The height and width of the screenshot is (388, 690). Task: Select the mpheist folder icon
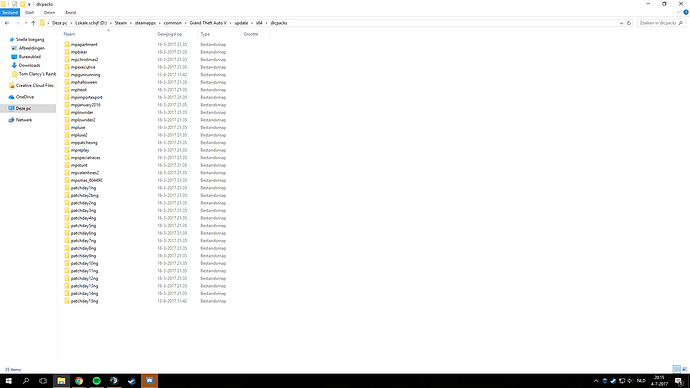coord(66,90)
